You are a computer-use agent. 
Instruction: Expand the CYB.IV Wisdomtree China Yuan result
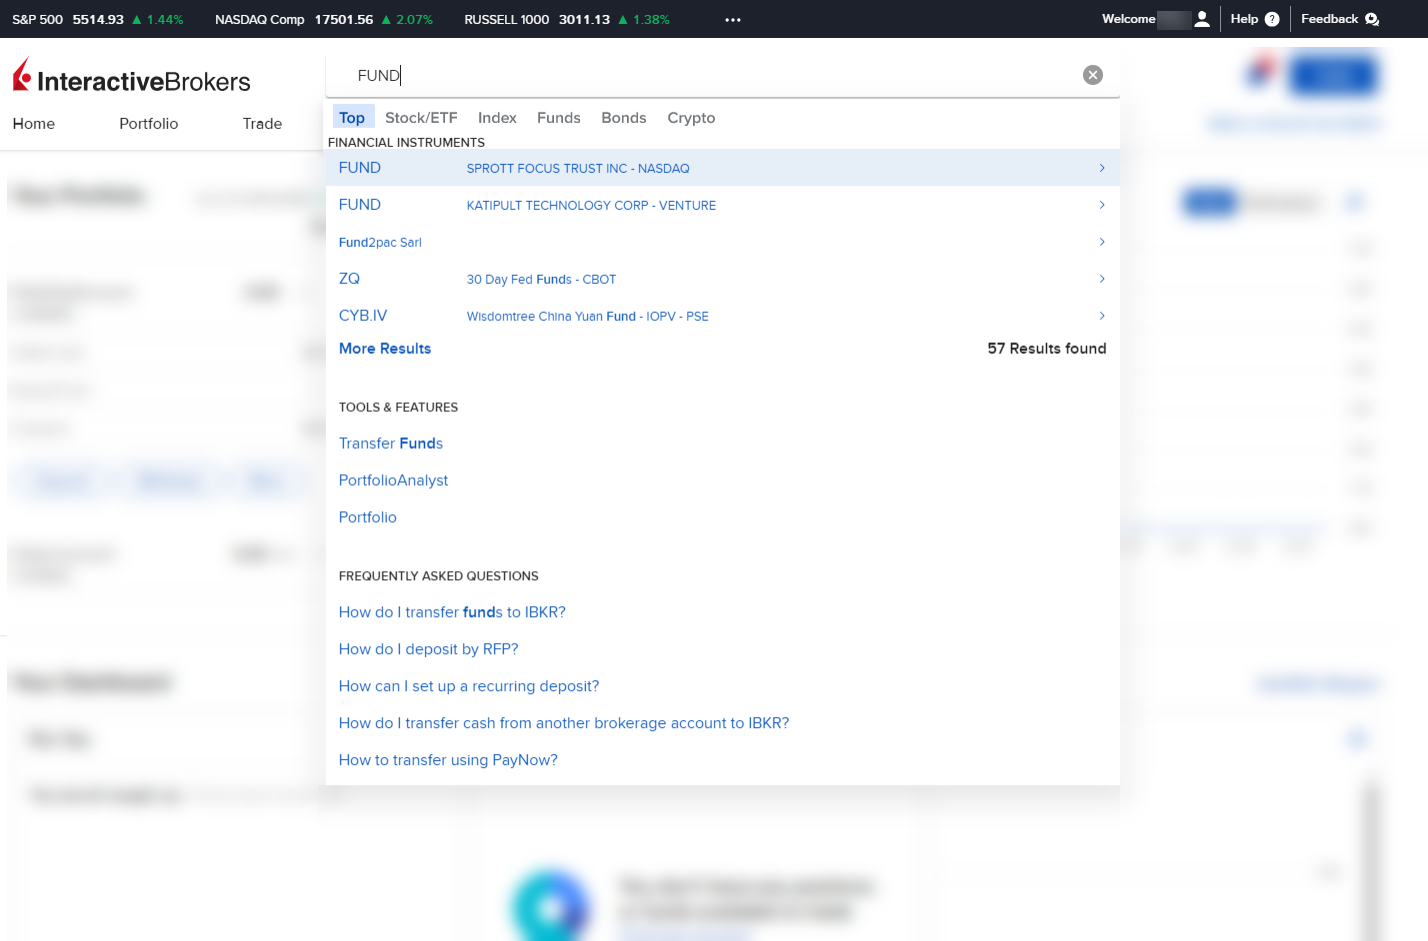pyautogui.click(x=1101, y=315)
